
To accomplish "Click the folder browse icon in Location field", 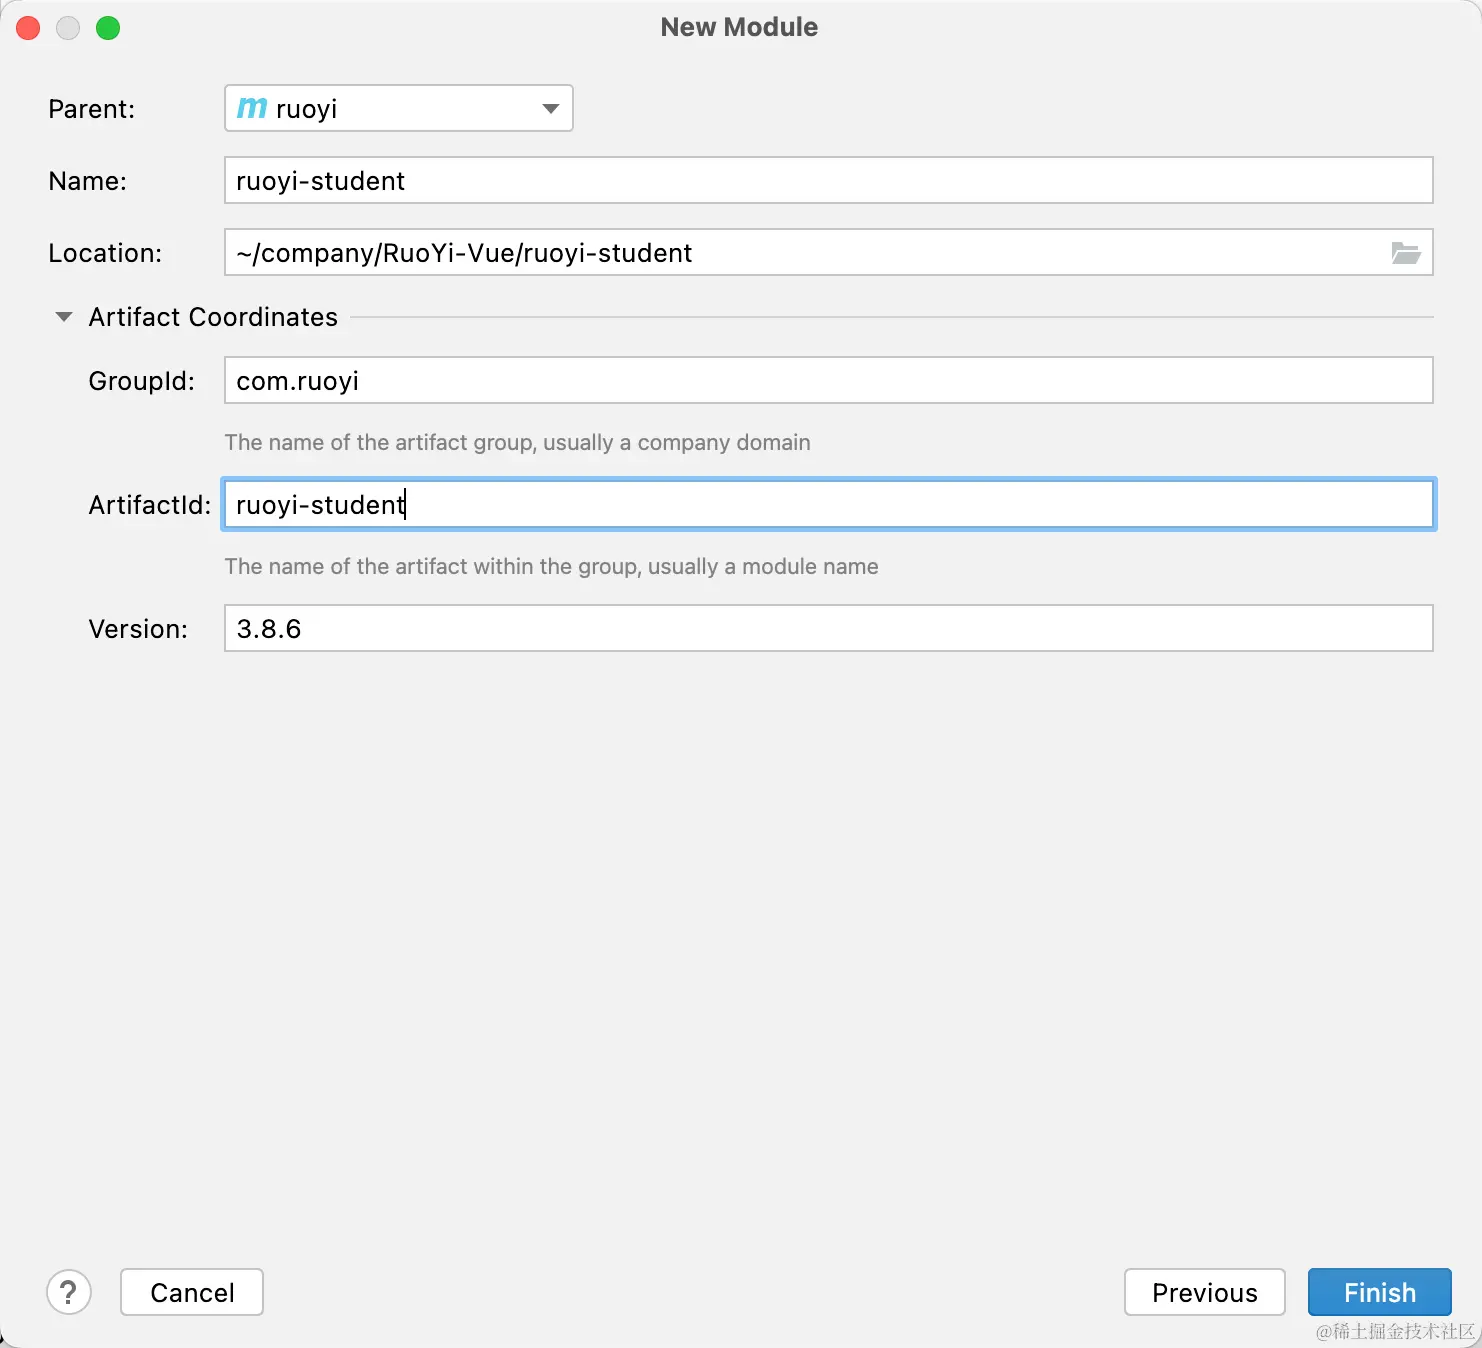I will pyautogui.click(x=1405, y=253).
